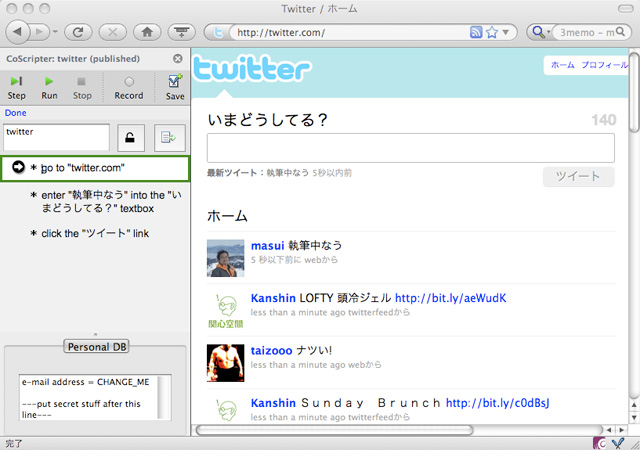Click the script export page icon button
Screen dimensions: 640x450
click(x=170, y=138)
